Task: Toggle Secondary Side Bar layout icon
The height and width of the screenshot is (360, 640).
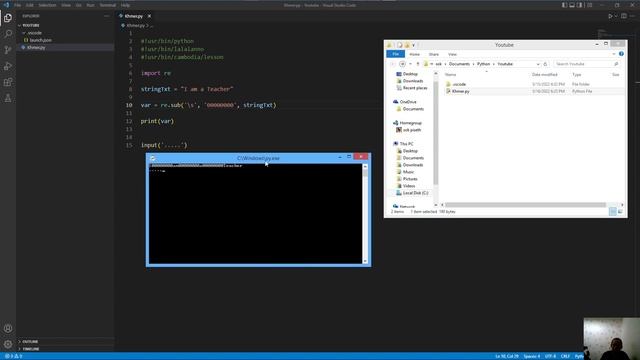Action: click(580, 5)
